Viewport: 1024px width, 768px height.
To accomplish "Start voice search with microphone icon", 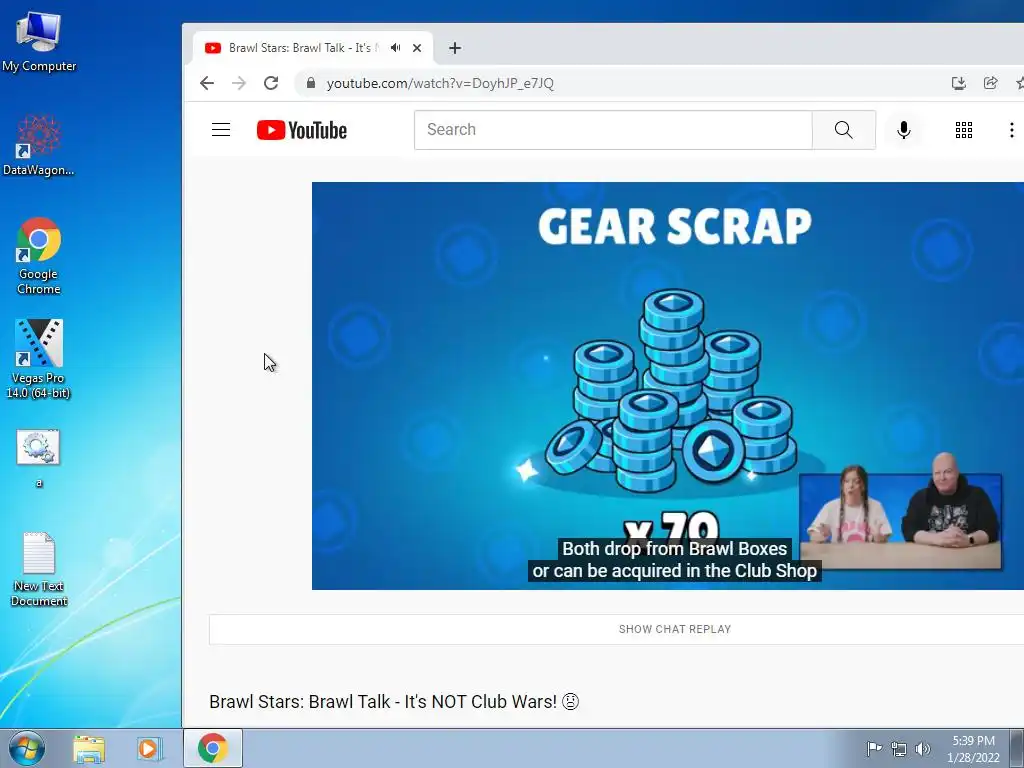I will click(904, 130).
